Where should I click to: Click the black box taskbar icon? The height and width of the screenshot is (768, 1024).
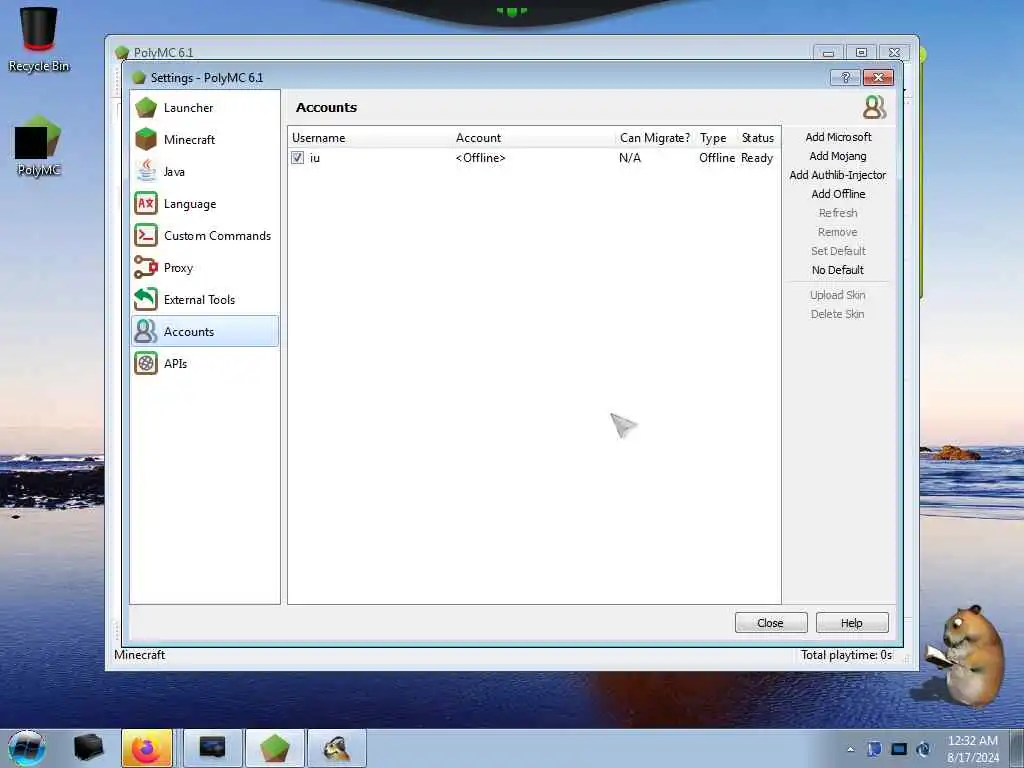click(88, 748)
